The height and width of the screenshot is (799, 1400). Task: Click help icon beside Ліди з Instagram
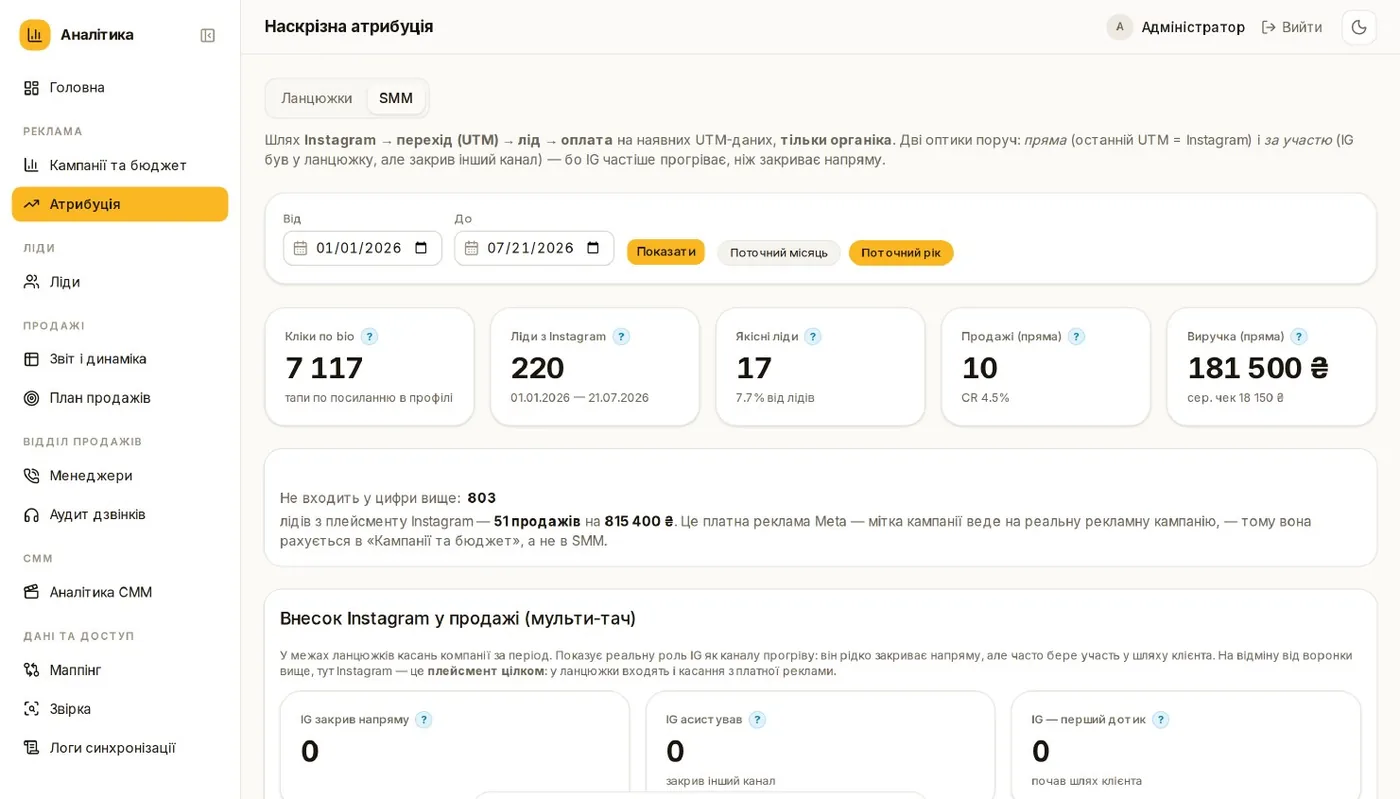pos(621,337)
